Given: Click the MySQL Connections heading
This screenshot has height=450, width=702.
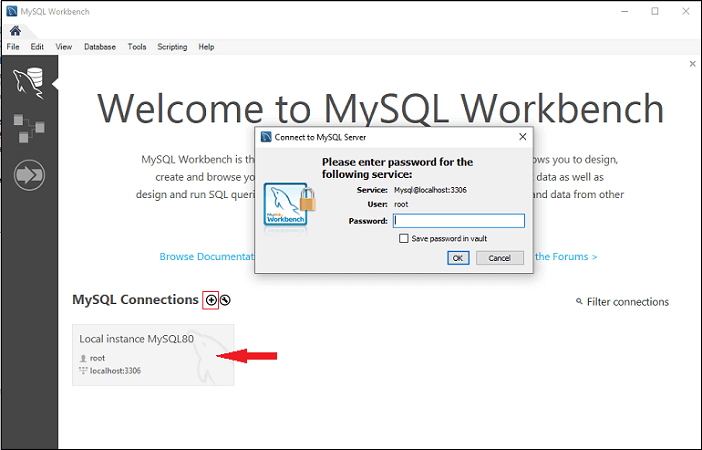Looking at the screenshot, I should click(135, 300).
